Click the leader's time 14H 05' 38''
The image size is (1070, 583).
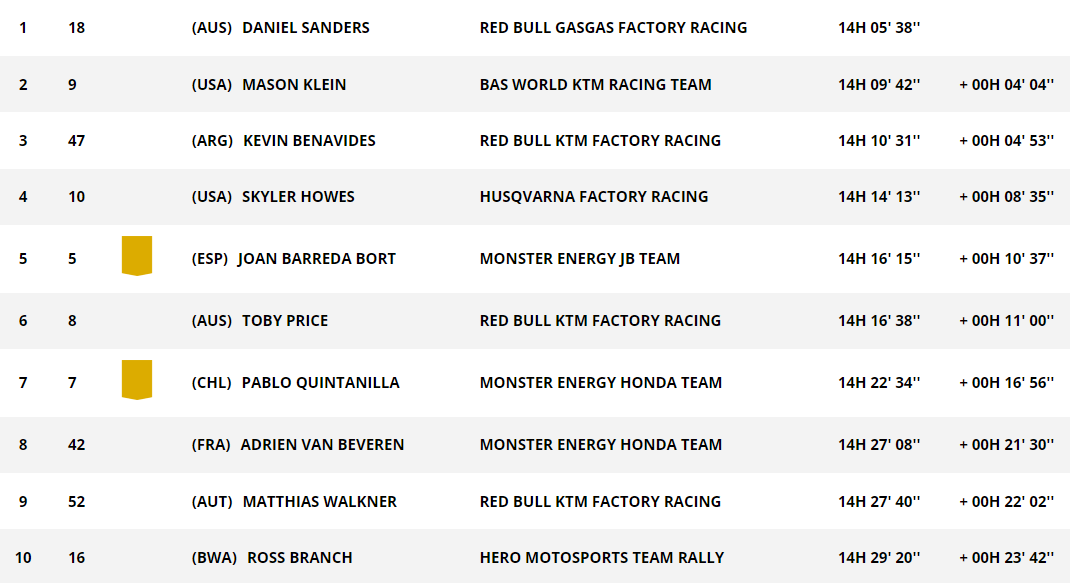point(879,28)
